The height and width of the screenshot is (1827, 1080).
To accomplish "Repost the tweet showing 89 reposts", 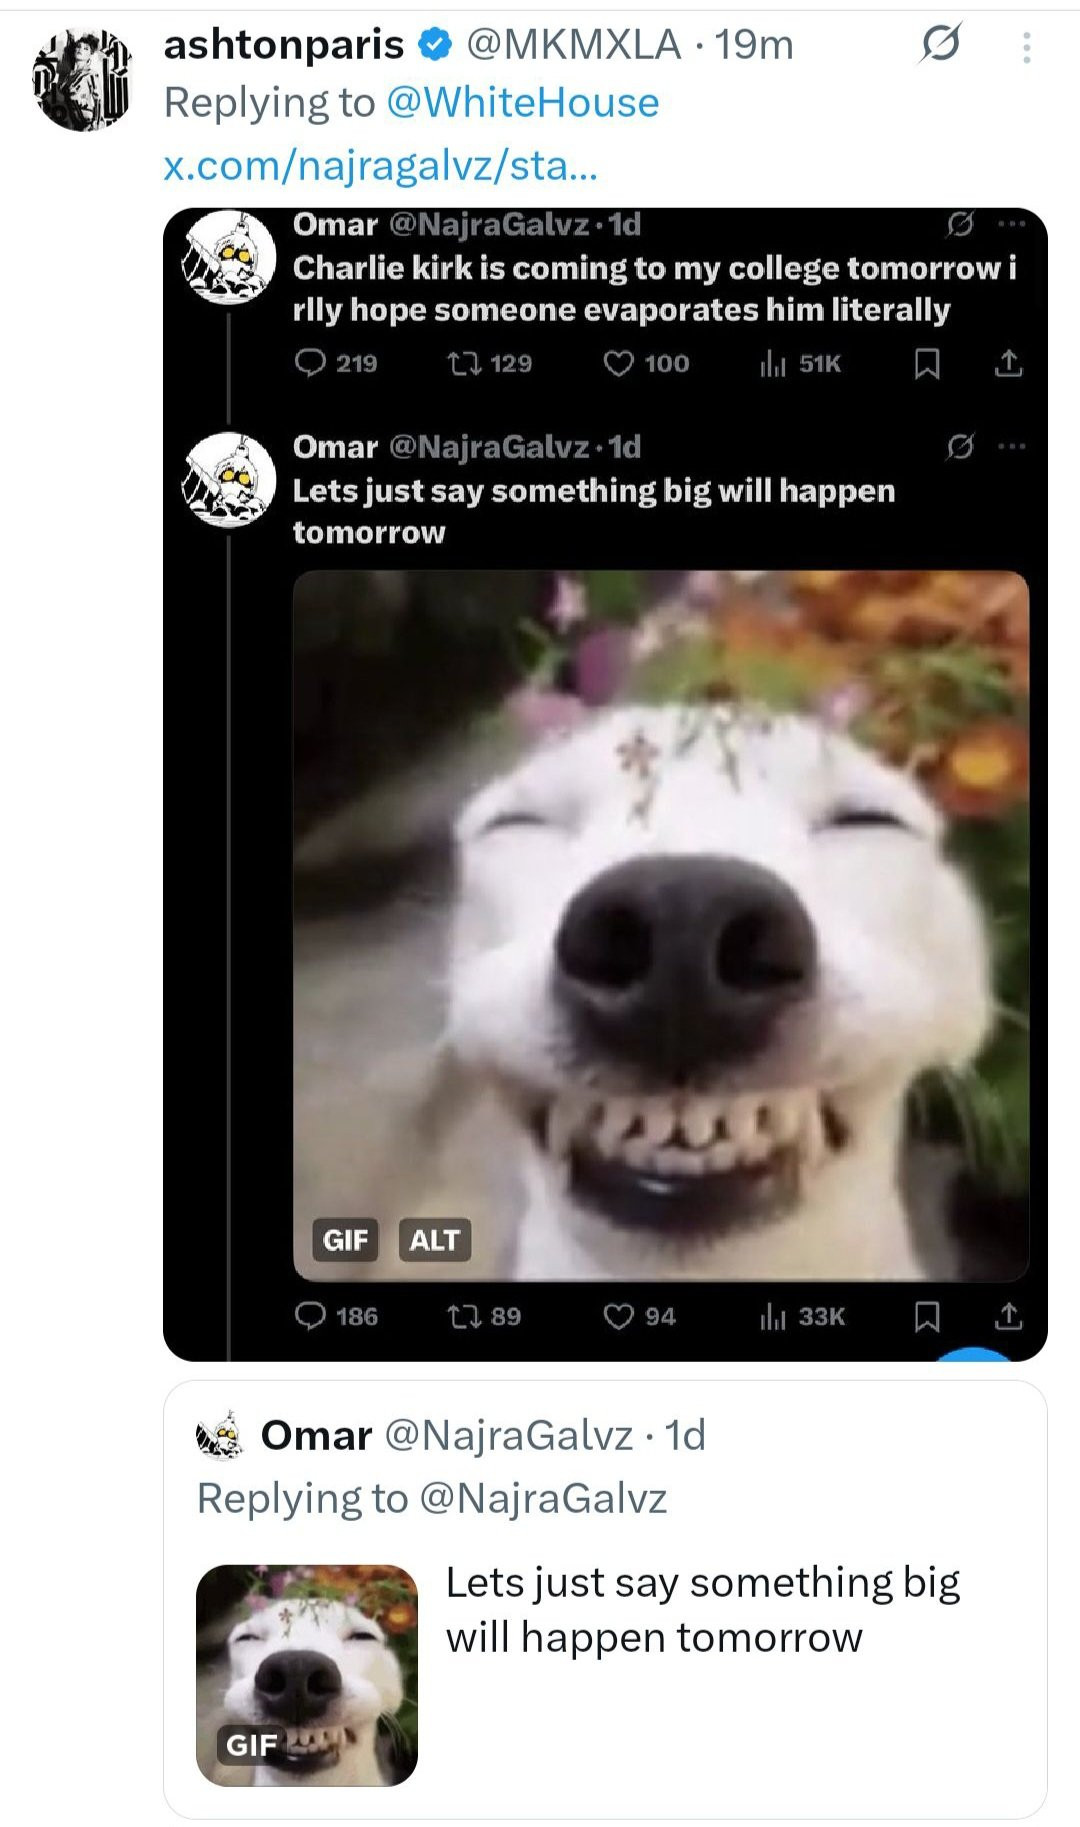I will pos(463,1316).
